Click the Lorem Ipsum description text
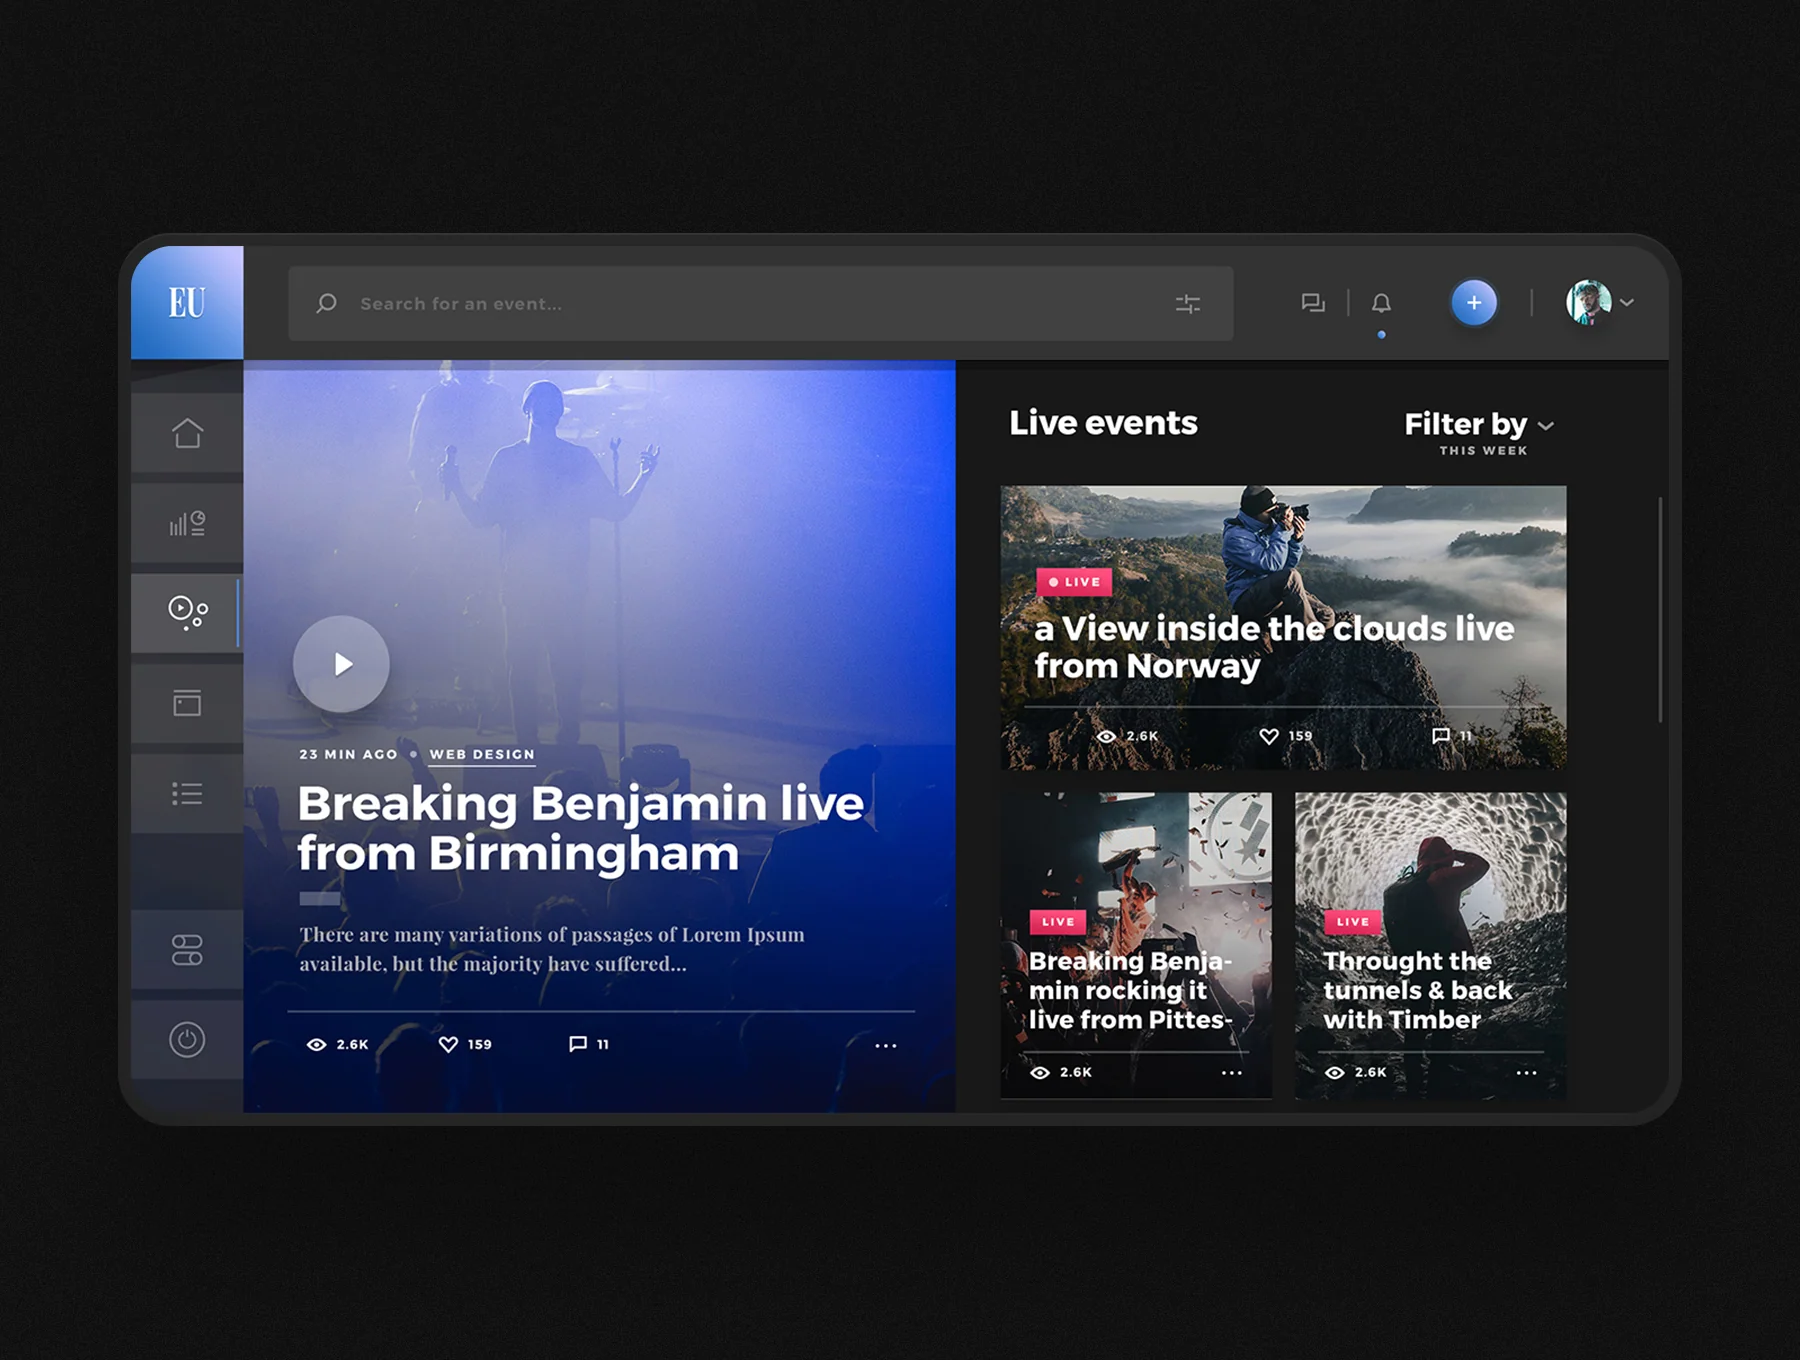The width and height of the screenshot is (1800, 1360). point(552,949)
